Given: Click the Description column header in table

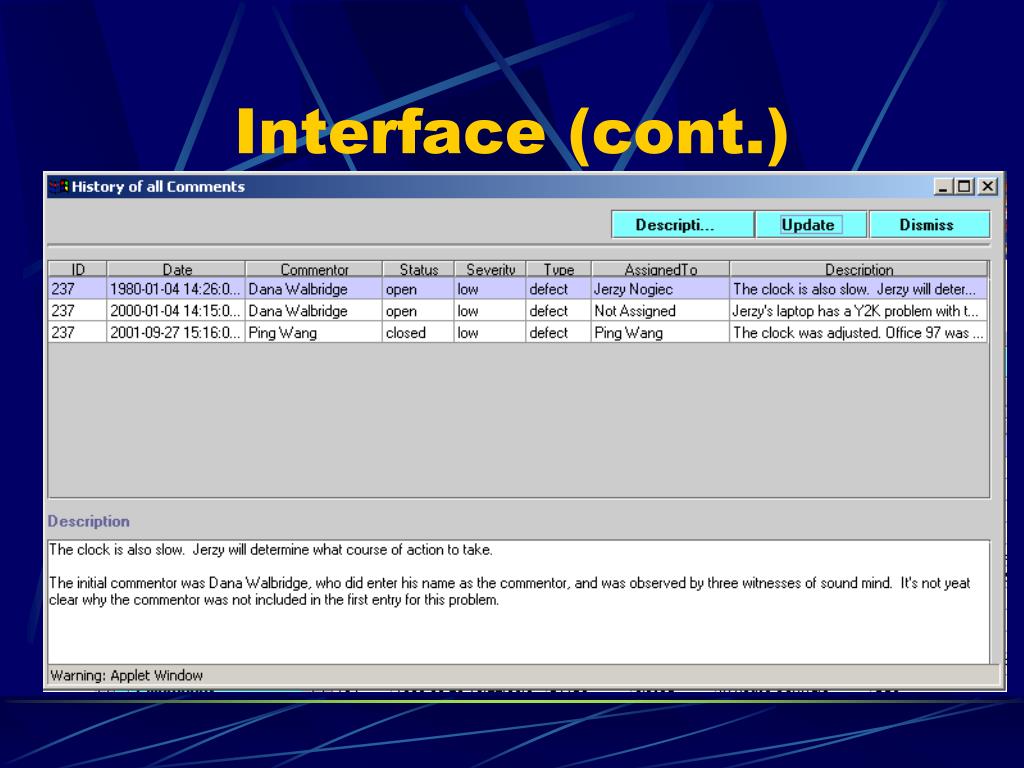Looking at the screenshot, I should tap(859, 269).
